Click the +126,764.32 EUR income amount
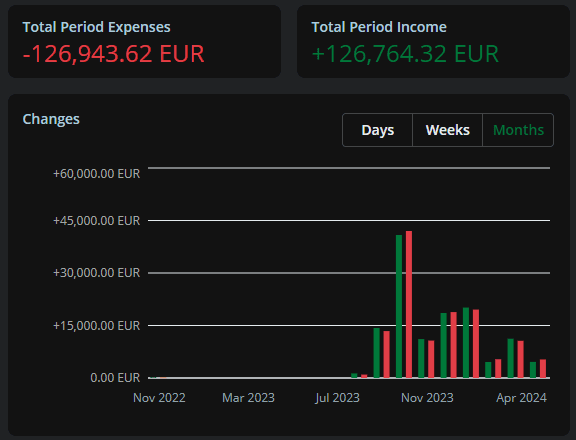 tap(405, 54)
